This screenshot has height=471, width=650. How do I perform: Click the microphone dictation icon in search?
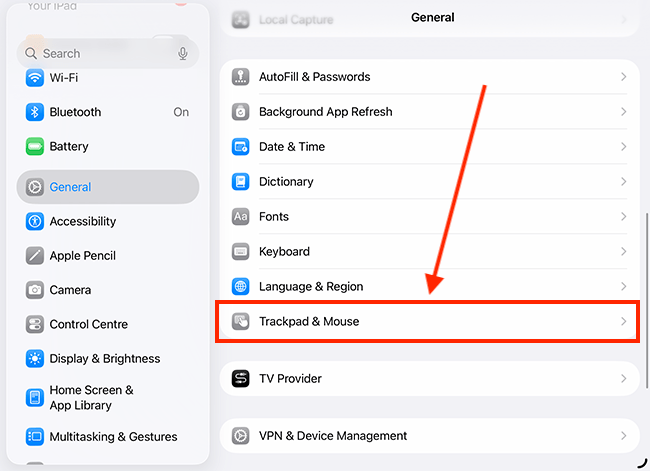pyautogui.click(x=183, y=53)
